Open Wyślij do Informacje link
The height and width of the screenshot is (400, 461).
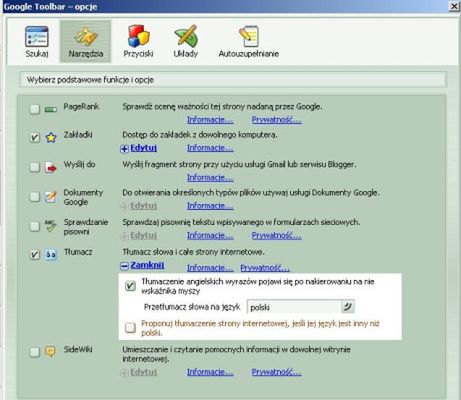pyautogui.click(x=210, y=178)
